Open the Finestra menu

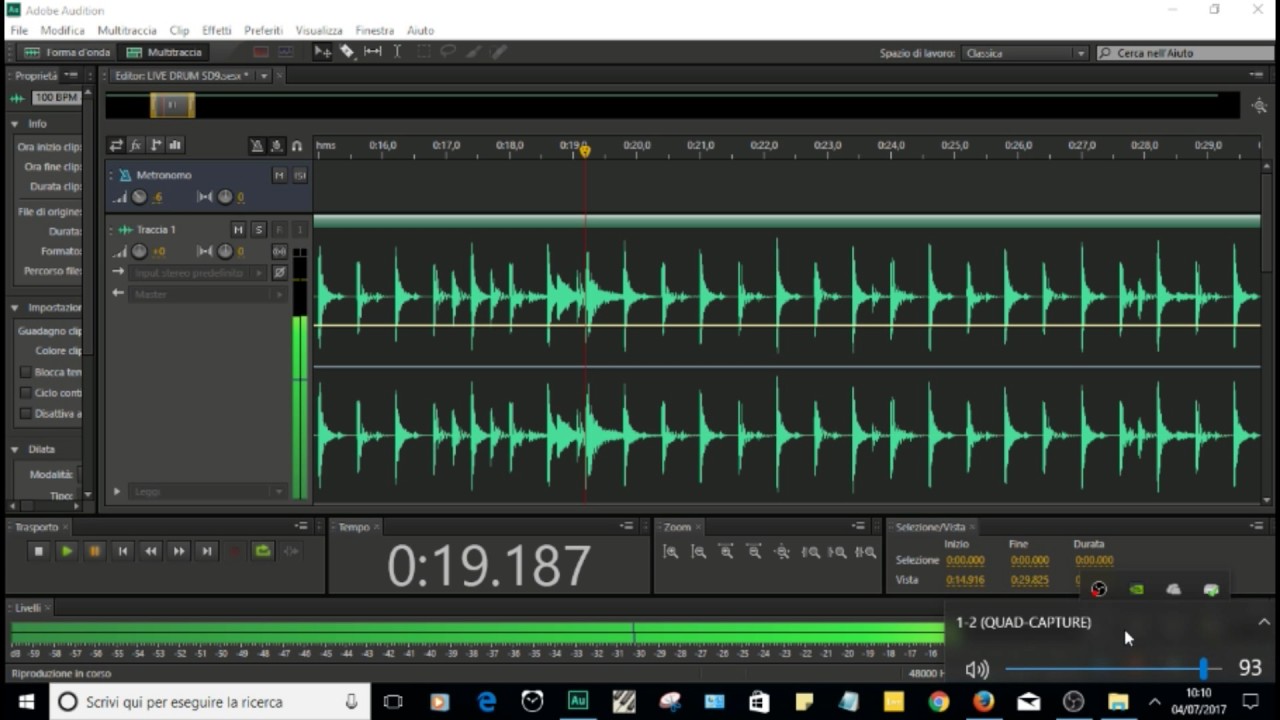(375, 31)
